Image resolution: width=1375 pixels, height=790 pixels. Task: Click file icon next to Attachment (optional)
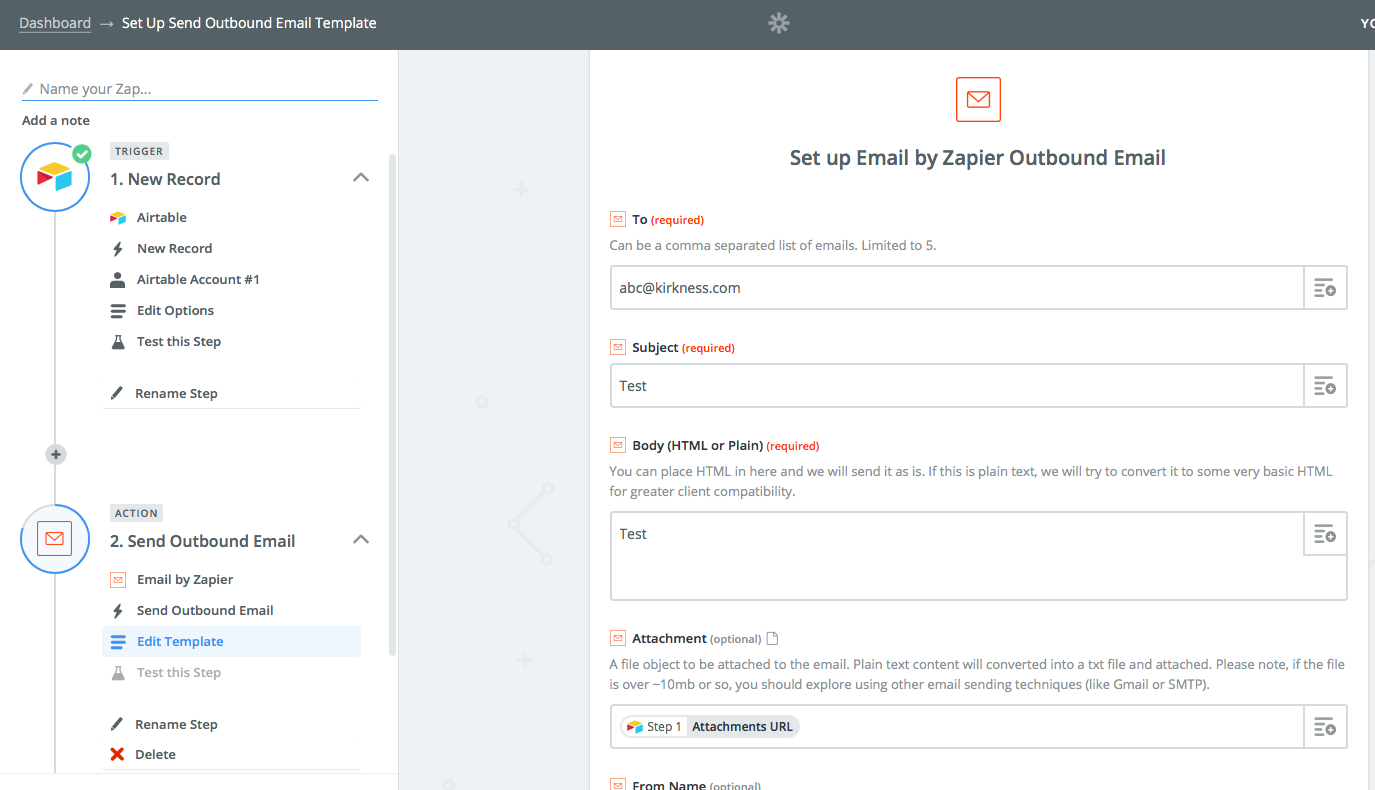[771, 638]
